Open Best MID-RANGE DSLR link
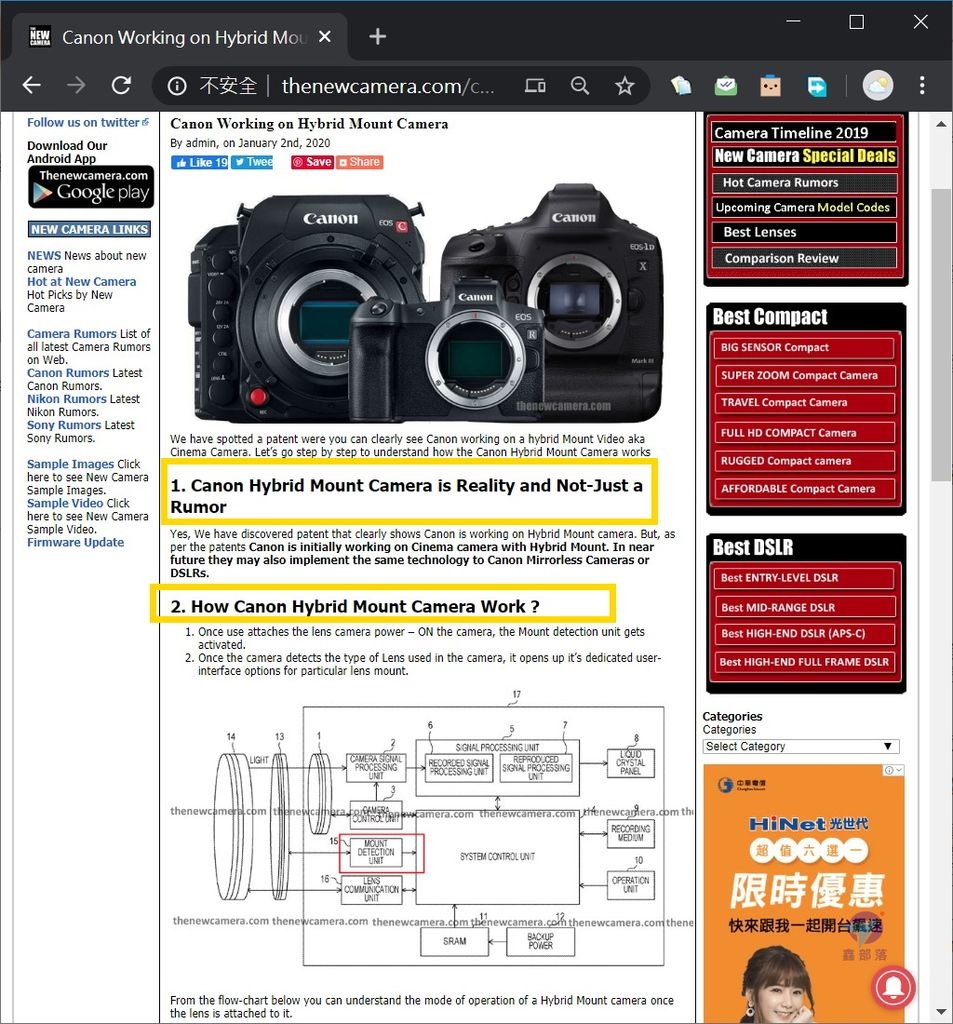This screenshot has width=953, height=1024. click(803, 607)
